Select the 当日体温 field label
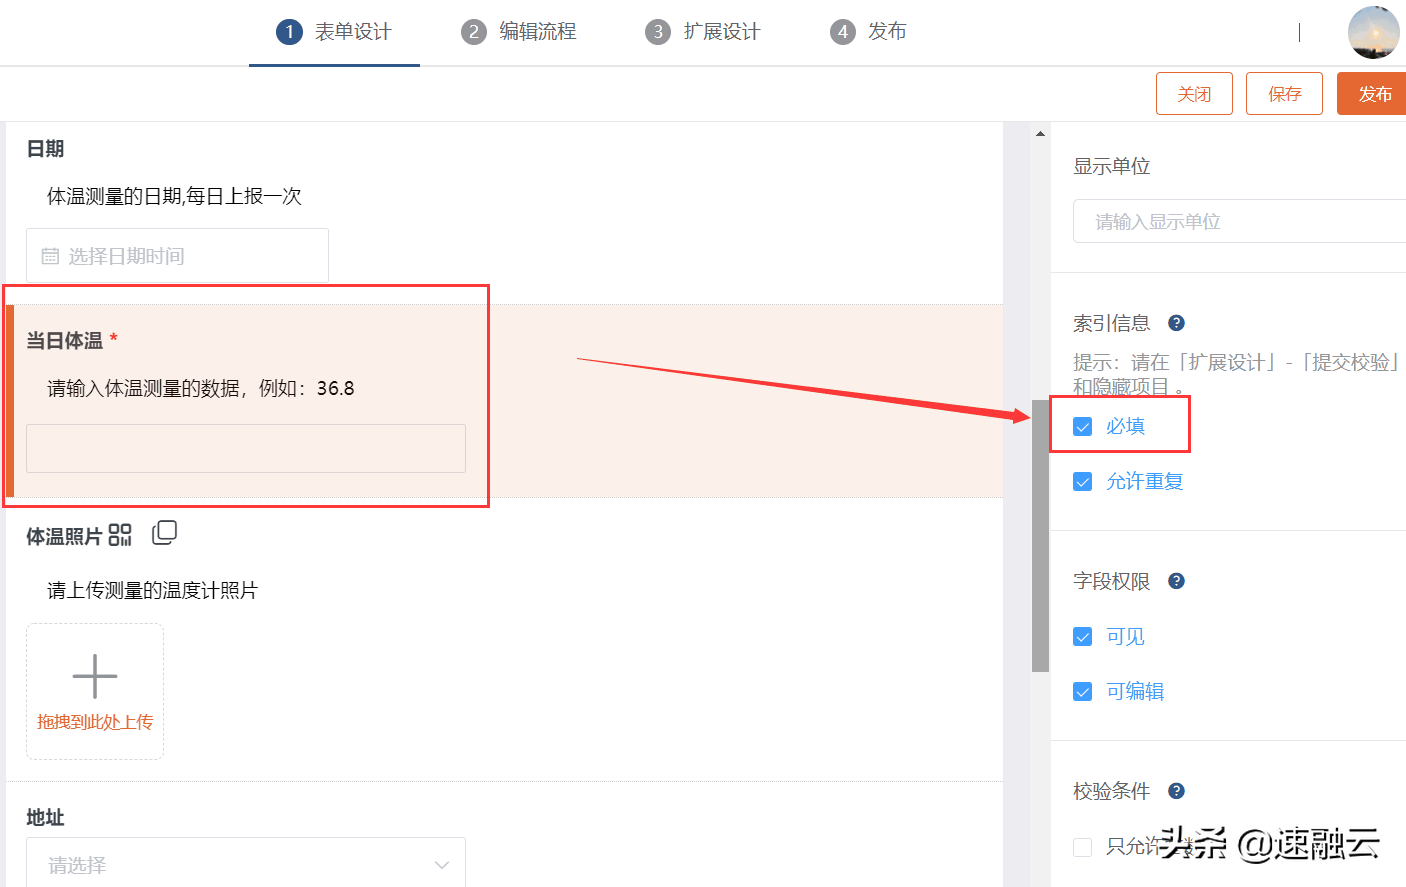Image resolution: width=1406 pixels, height=887 pixels. coord(64,341)
